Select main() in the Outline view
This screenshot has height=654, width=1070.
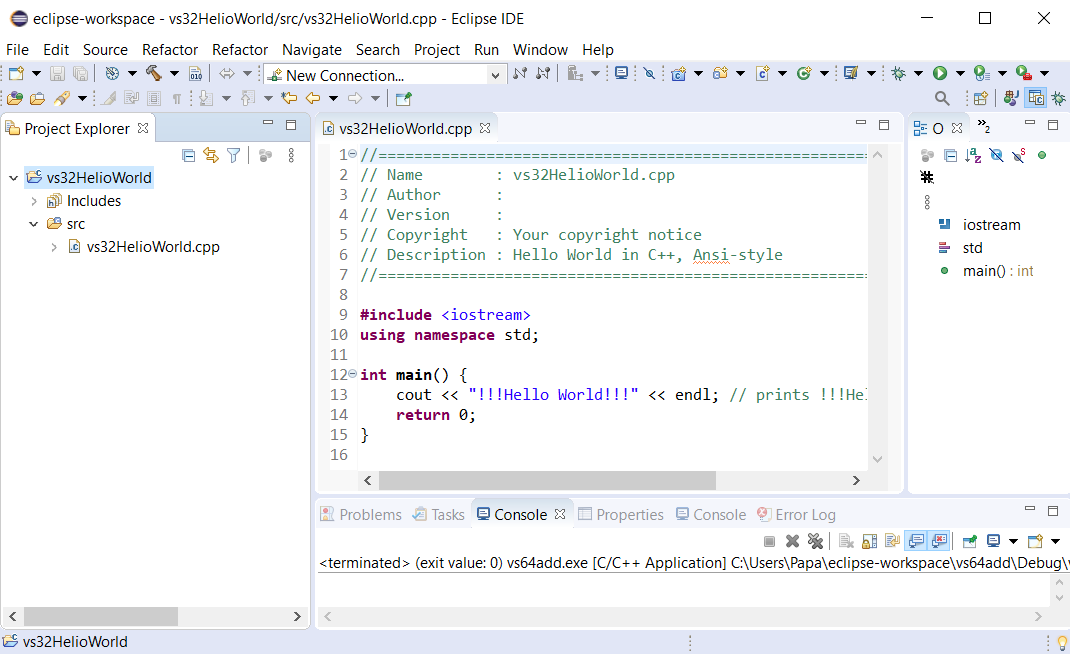point(987,271)
